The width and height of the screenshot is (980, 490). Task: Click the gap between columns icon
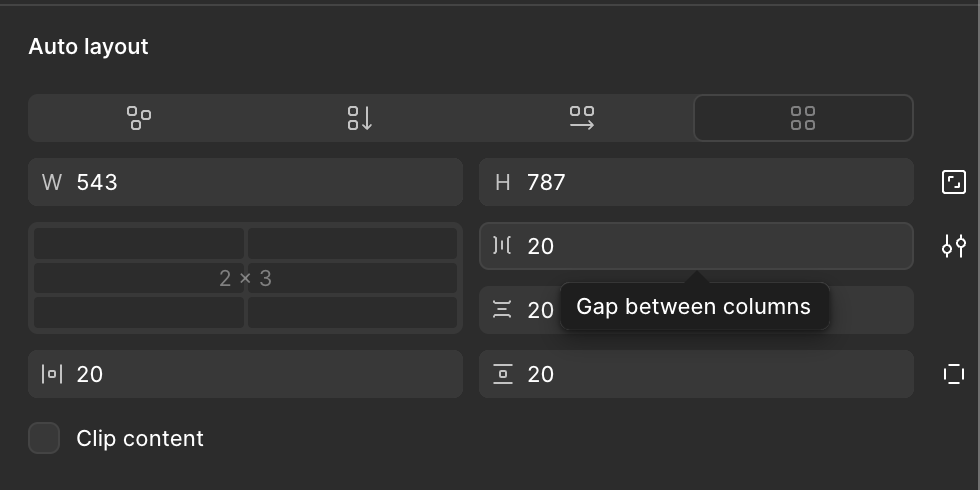click(502, 246)
